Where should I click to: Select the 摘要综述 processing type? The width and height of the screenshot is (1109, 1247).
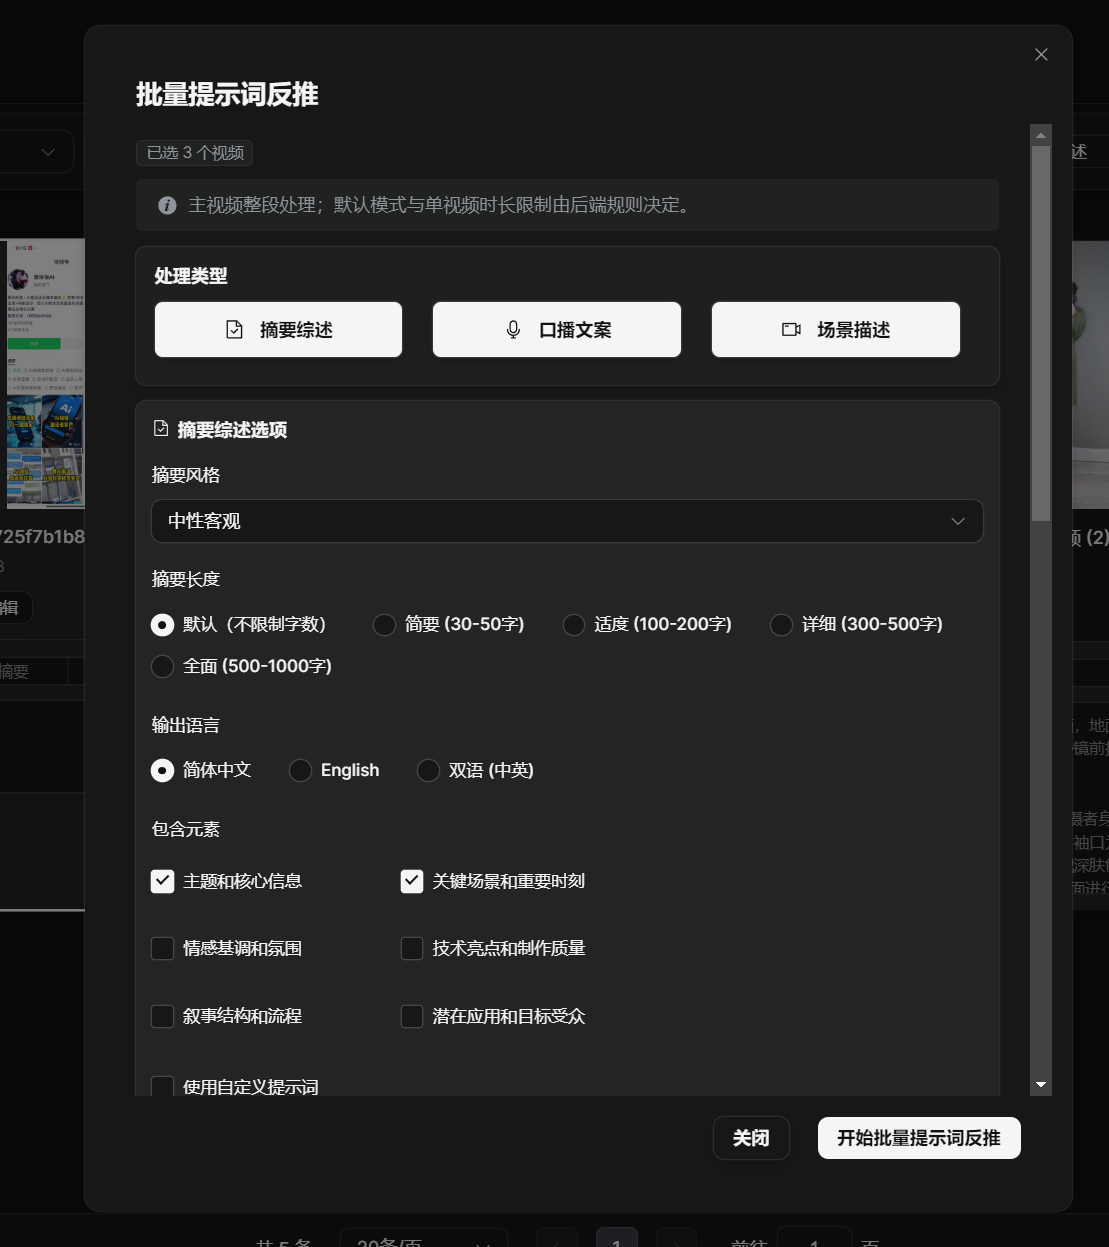[279, 330]
